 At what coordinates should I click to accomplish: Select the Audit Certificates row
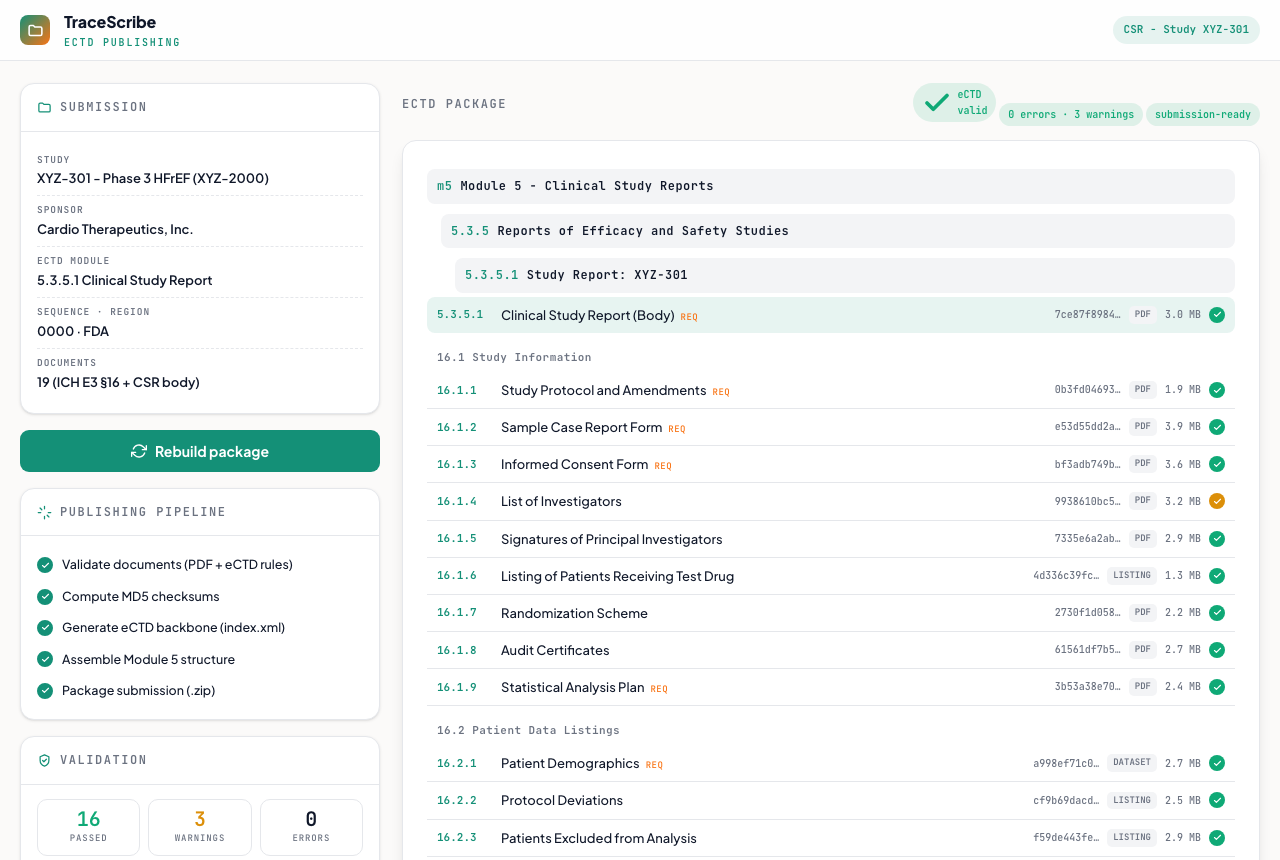[x=831, y=650]
